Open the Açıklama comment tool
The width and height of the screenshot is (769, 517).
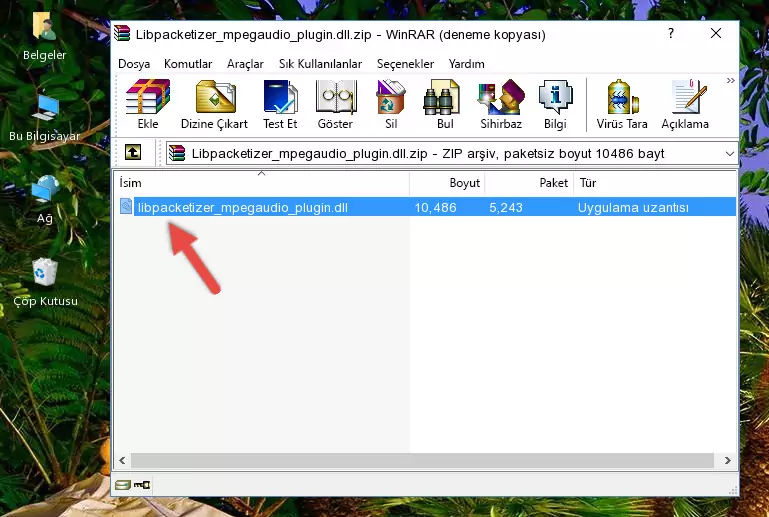click(x=685, y=104)
